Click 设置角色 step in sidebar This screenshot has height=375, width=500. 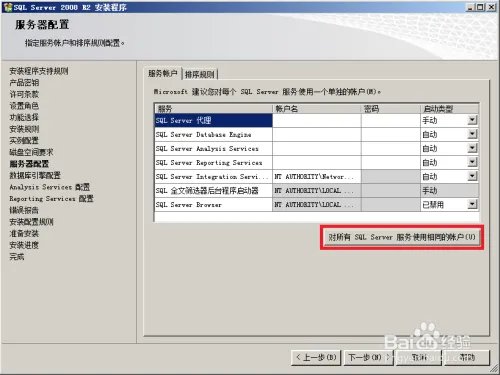[24, 106]
